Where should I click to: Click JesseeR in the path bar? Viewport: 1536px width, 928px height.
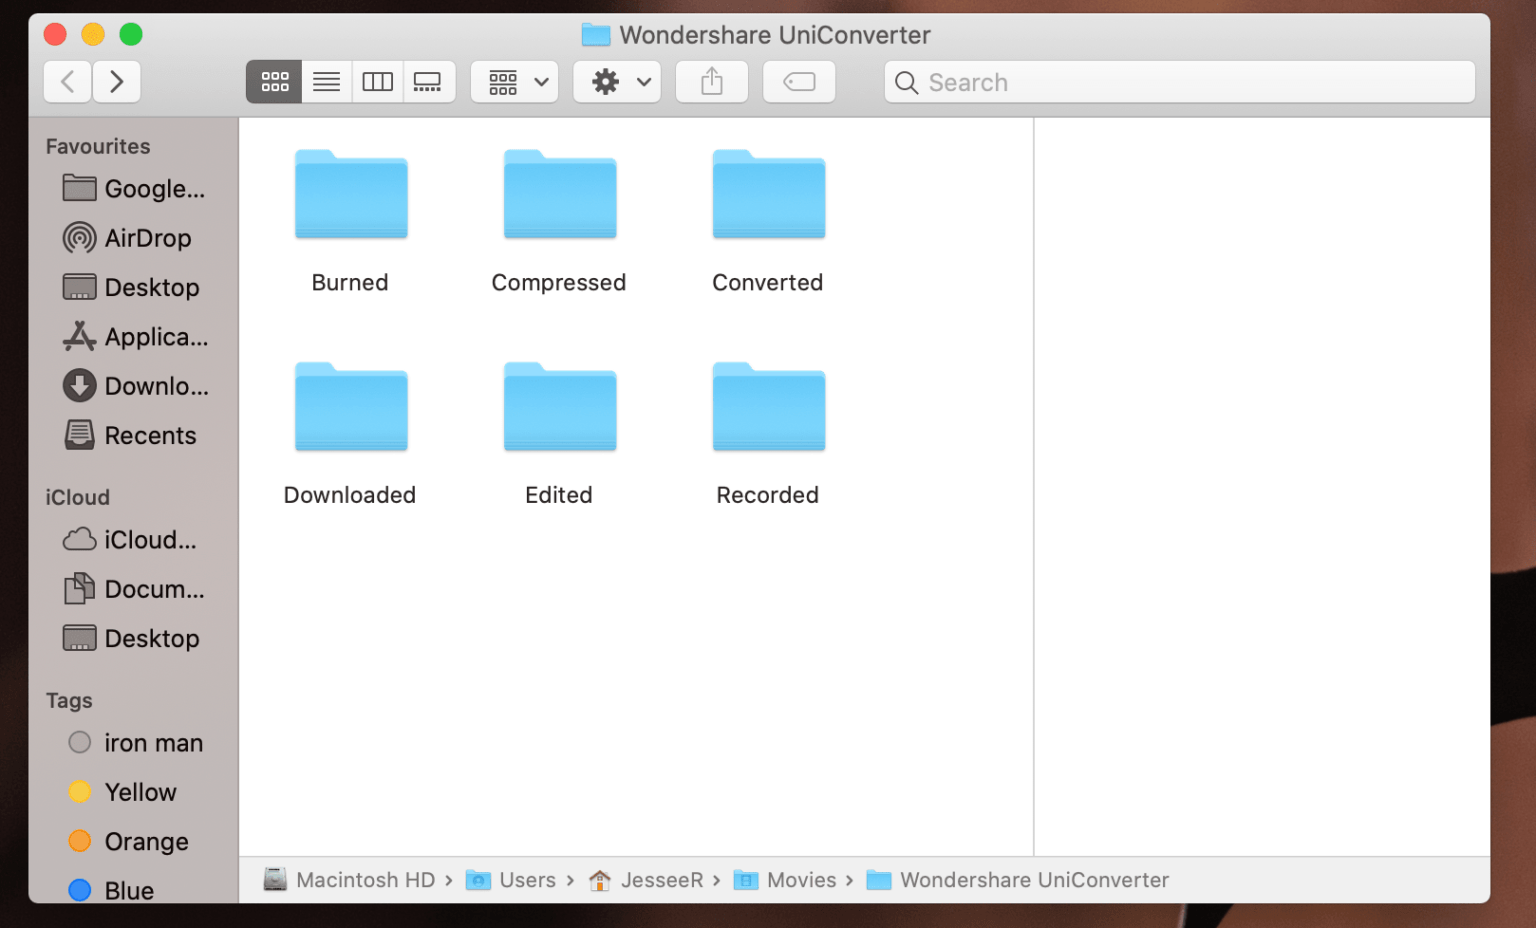[646, 880]
